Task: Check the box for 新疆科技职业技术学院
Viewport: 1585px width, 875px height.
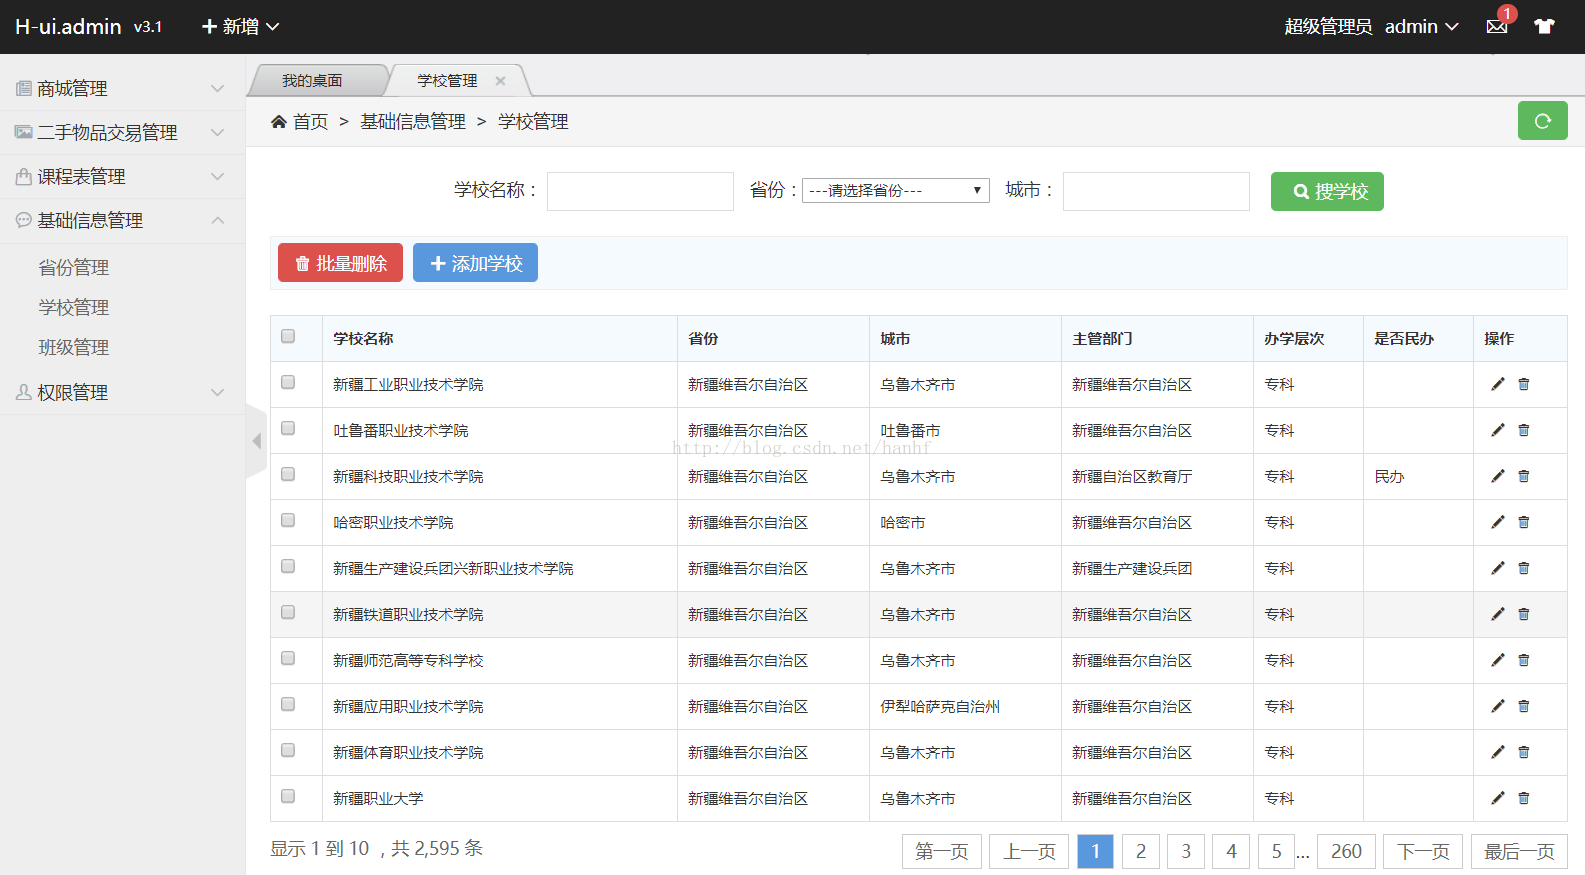Action: pos(288,474)
